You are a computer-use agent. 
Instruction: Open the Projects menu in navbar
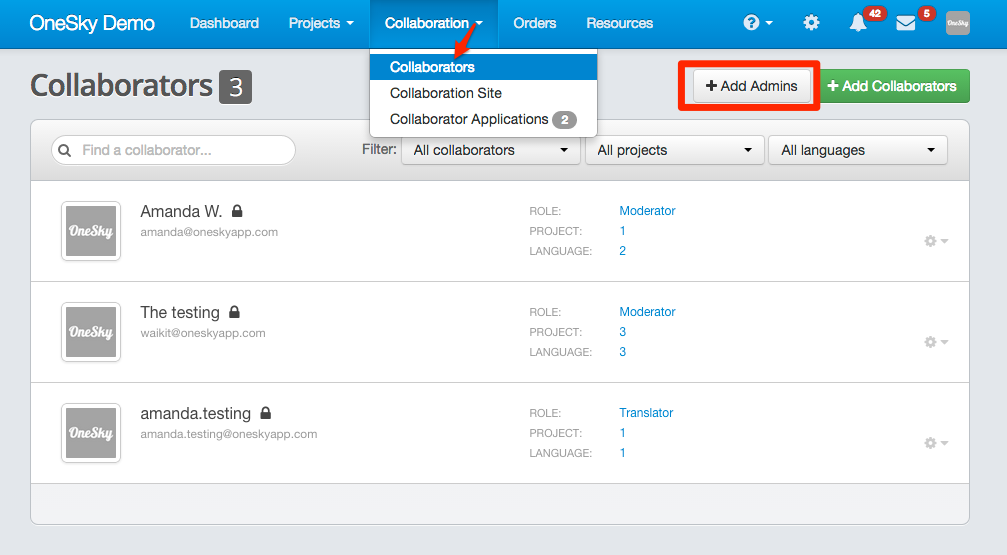click(321, 23)
